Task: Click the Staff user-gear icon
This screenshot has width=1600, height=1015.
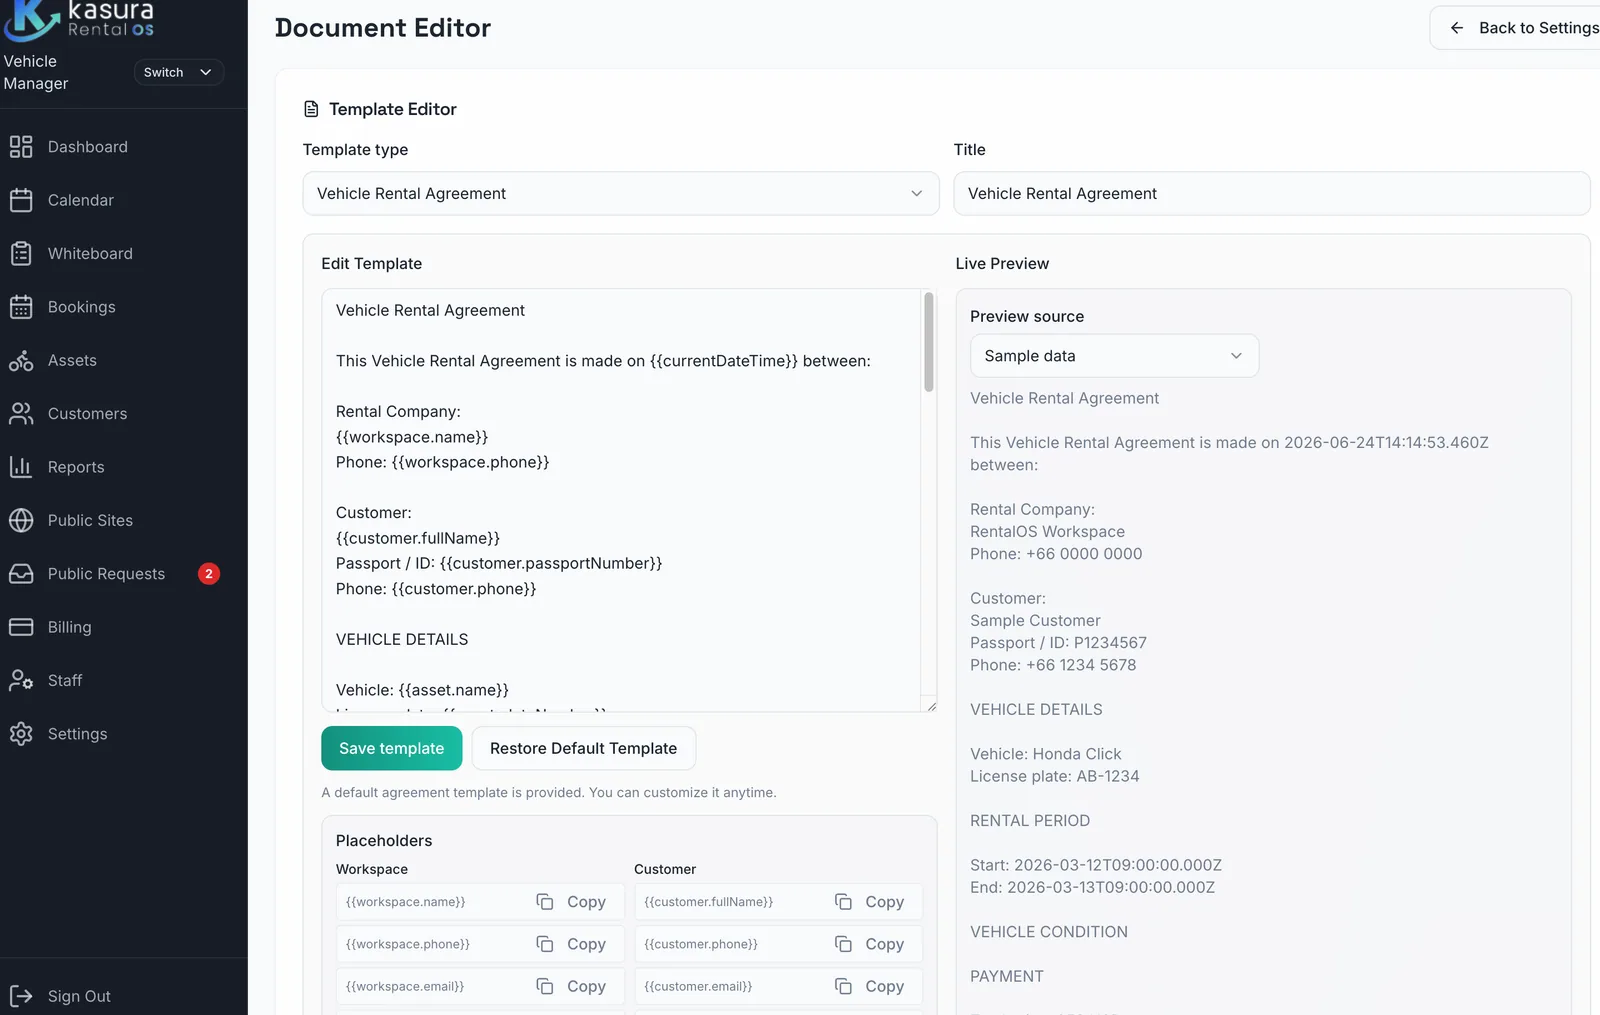Action: (21, 680)
